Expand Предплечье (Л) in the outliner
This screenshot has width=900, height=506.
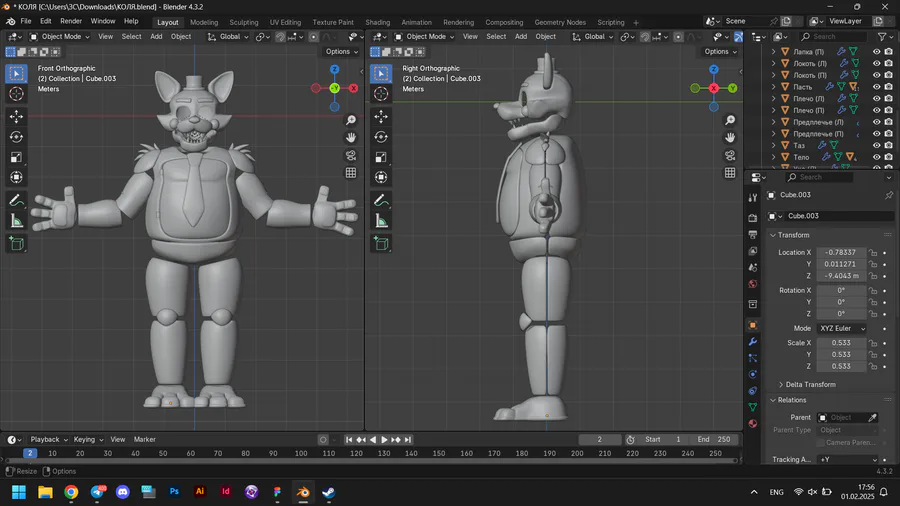(773, 122)
